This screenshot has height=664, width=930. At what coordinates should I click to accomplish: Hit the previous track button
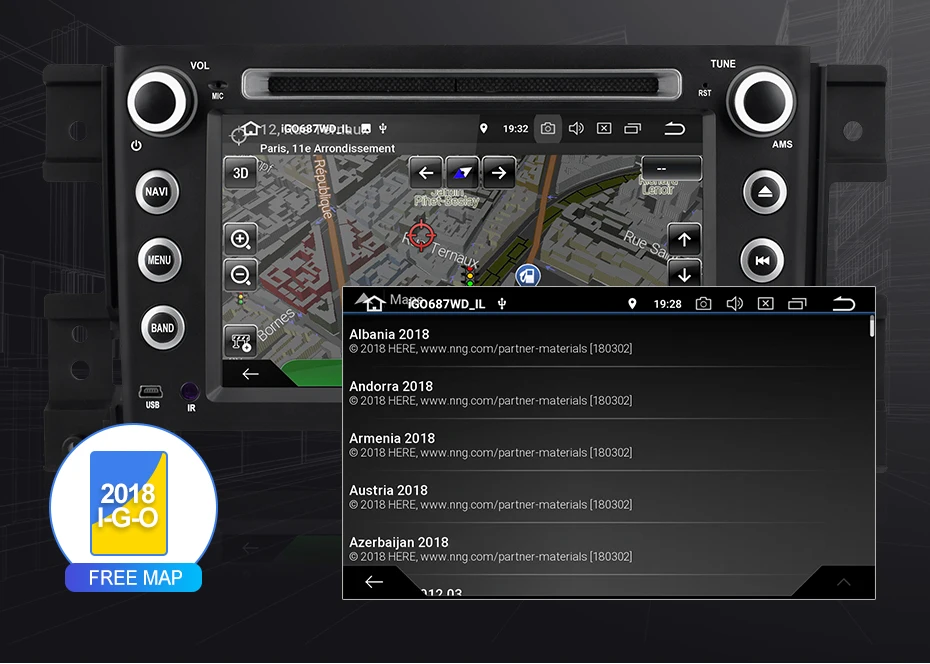tap(762, 260)
